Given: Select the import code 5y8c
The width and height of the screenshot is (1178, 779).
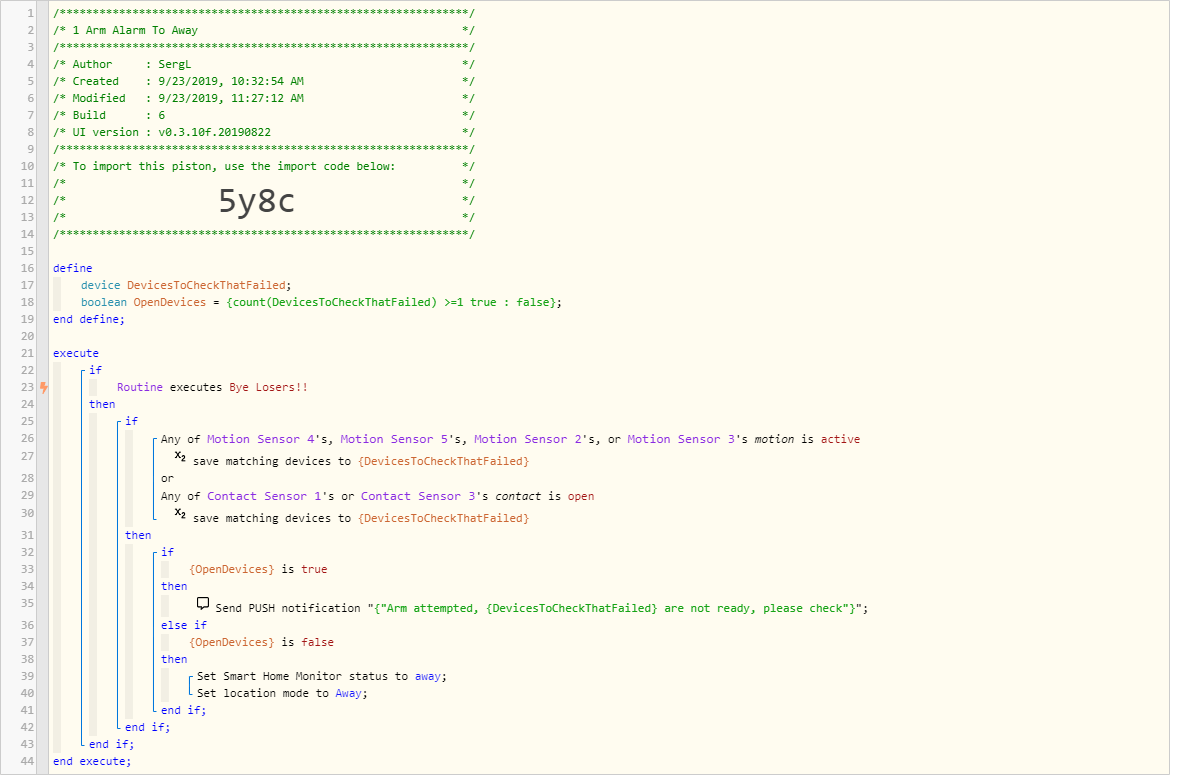Looking at the screenshot, I should click(x=256, y=201).
